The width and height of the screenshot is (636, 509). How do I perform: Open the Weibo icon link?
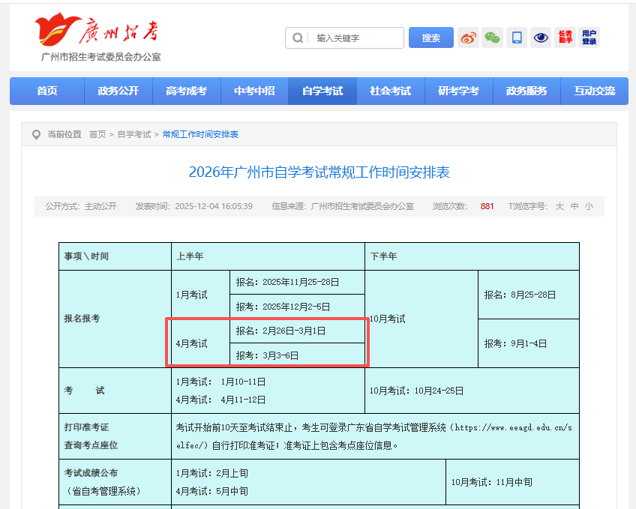click(469, 38)
